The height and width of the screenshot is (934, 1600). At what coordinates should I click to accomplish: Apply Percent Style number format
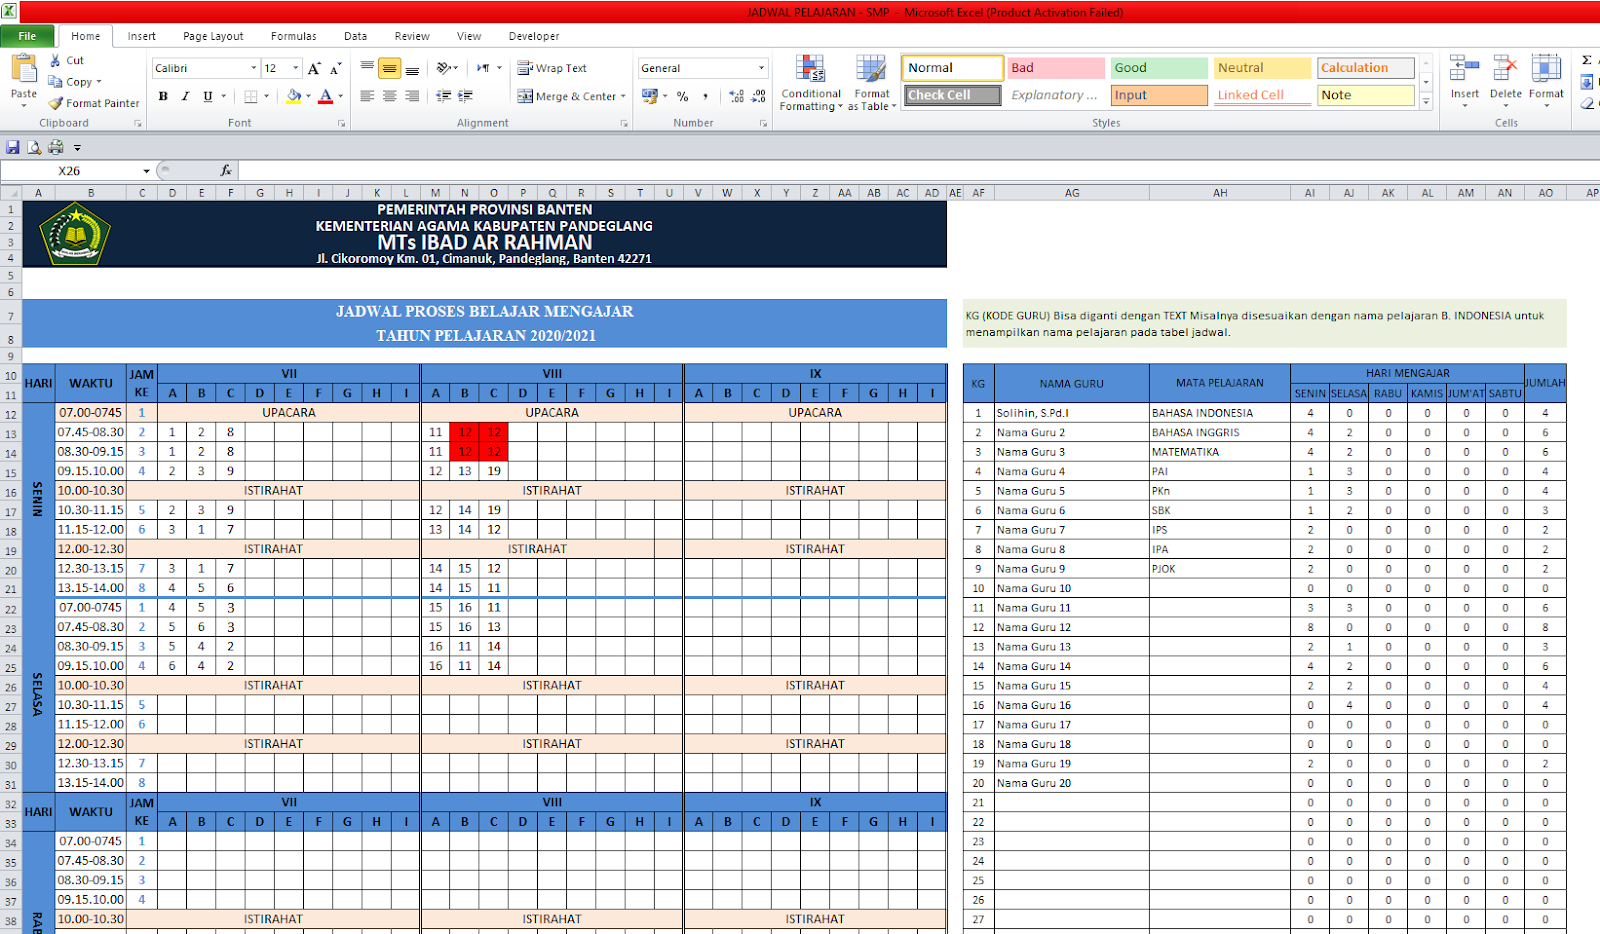click(683, 96)
